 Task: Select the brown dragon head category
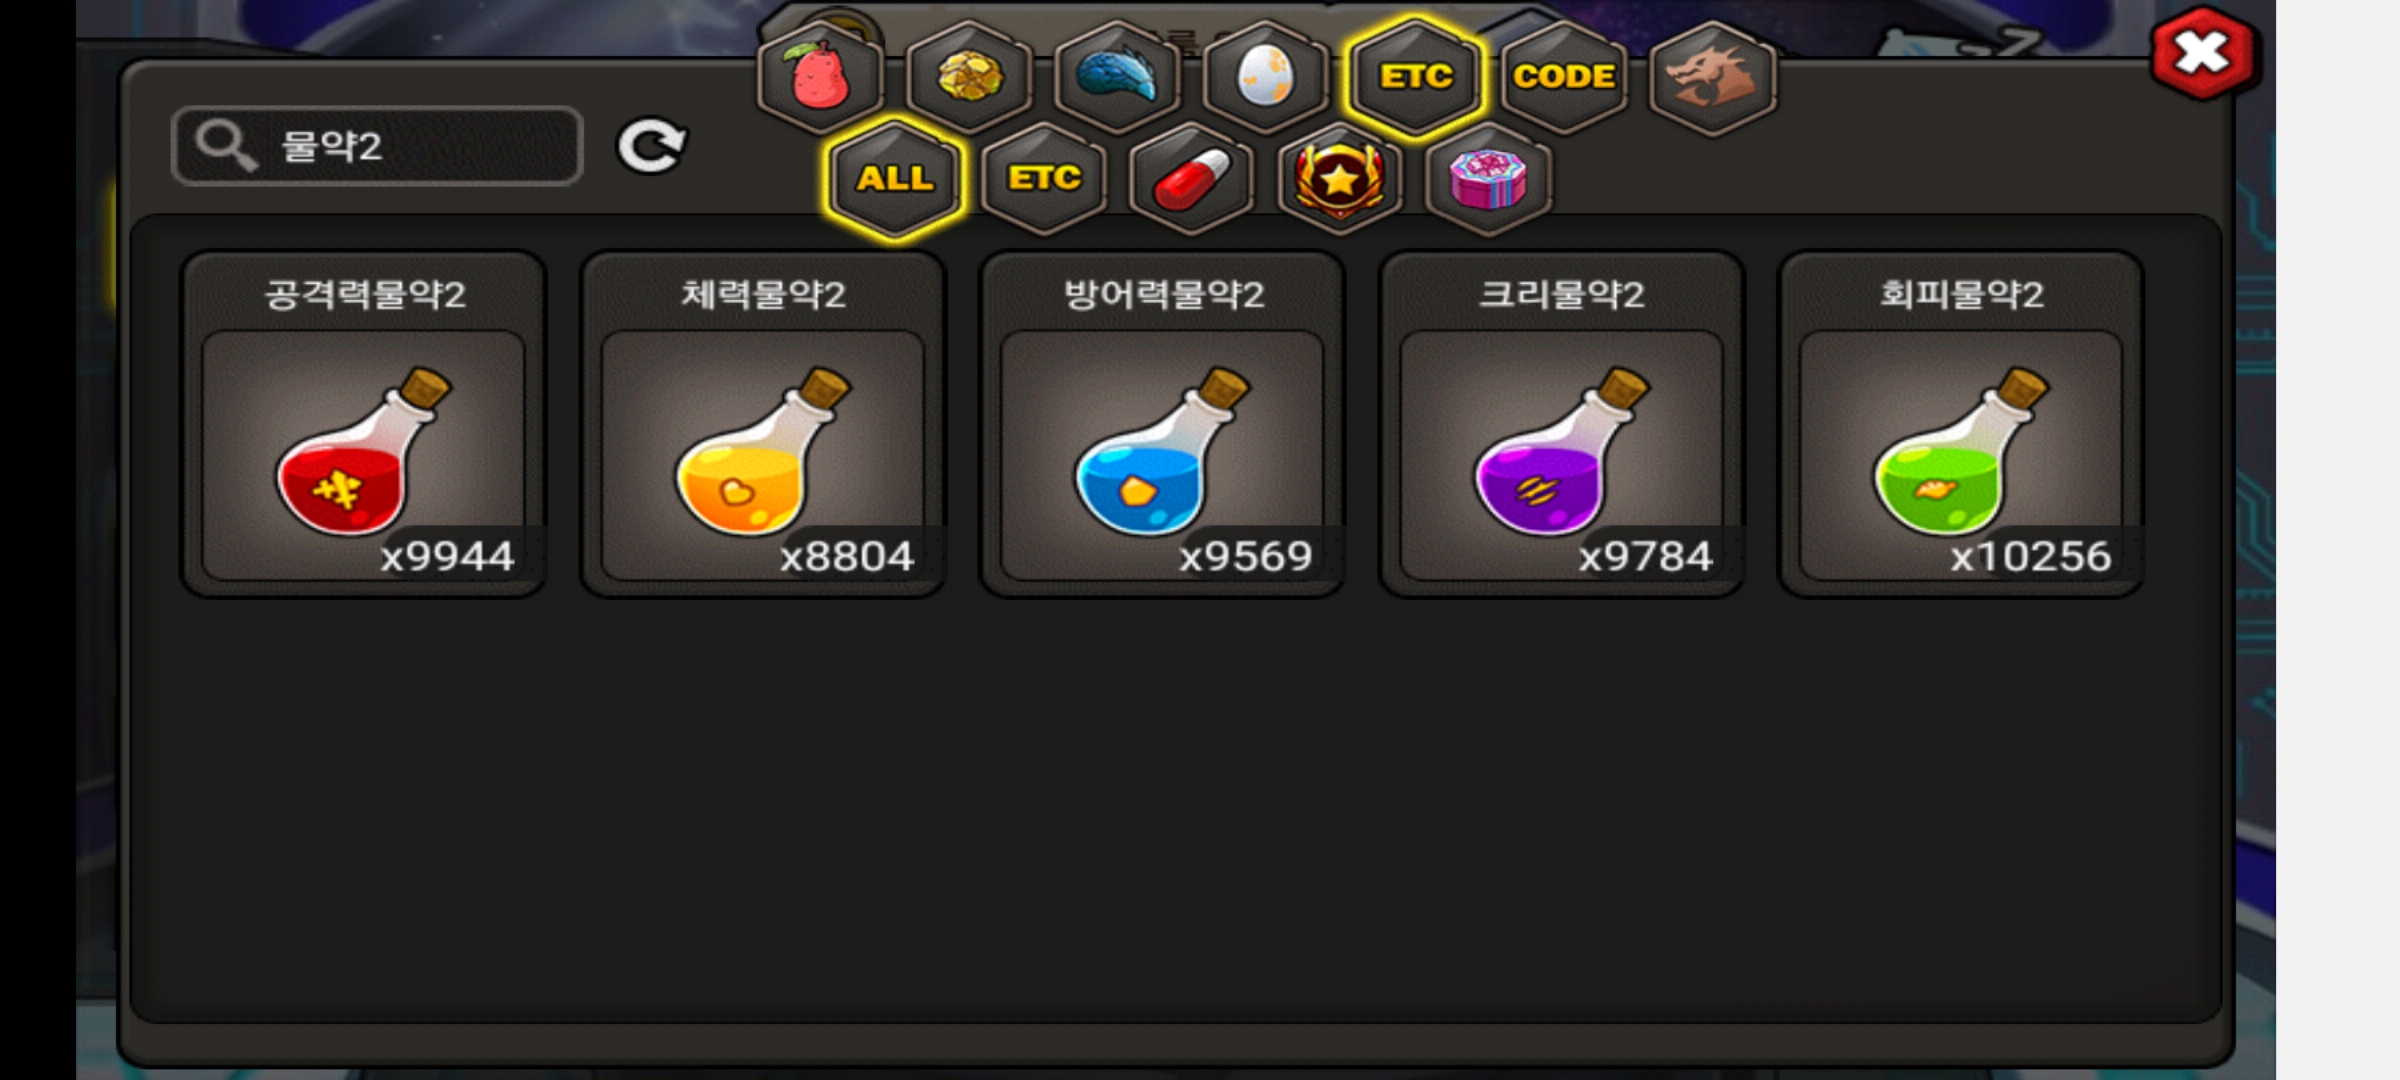coord(1712,76)
